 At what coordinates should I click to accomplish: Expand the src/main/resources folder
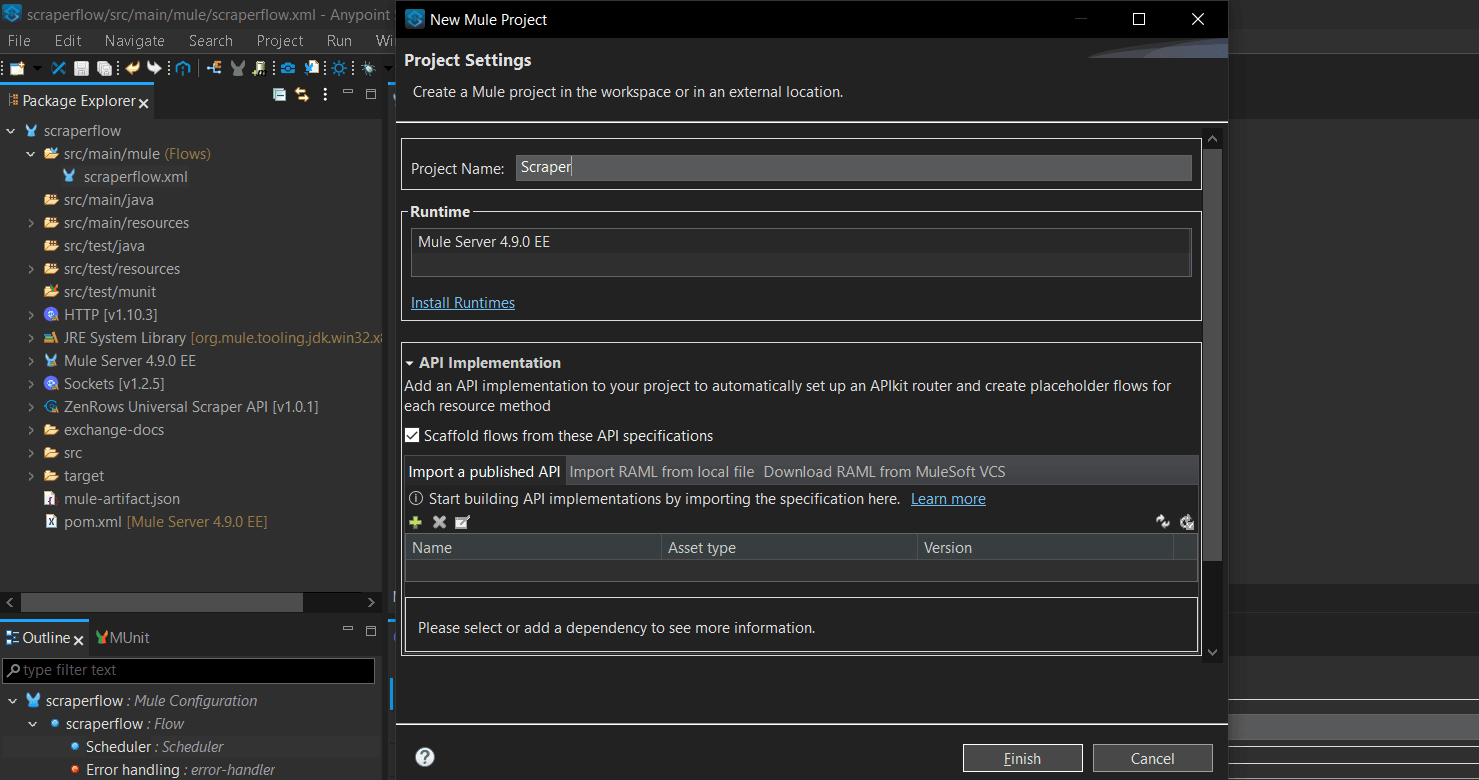pos(31,223)
